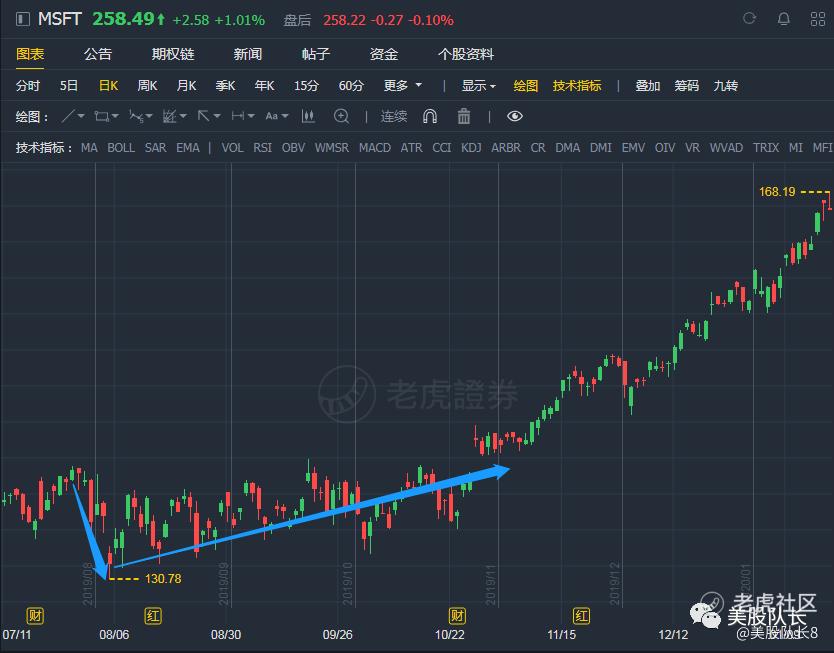Viewport: 834px width, 653px height.
Task: Switch to the 个股资料 tab
Action: (465, 54)
